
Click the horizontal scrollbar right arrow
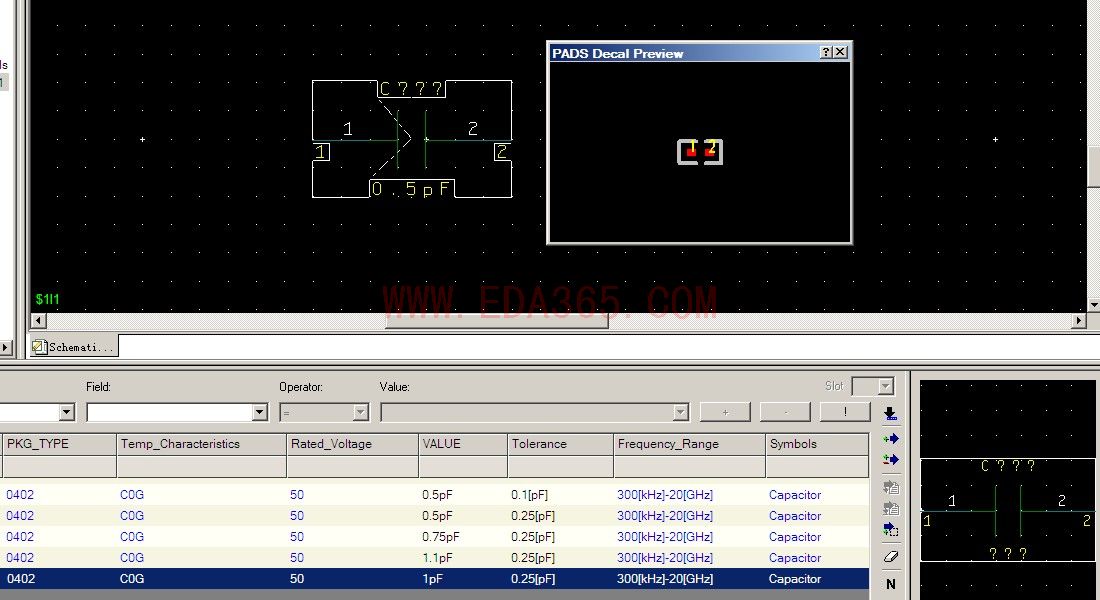(x=1079, y=321)
